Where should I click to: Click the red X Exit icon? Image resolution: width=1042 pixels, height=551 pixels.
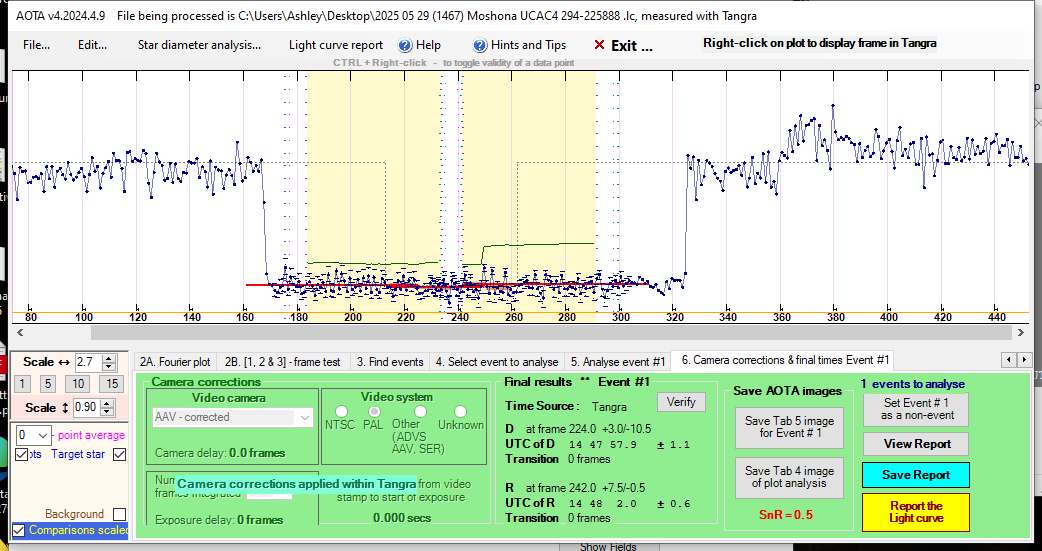(x=599, y=45)
